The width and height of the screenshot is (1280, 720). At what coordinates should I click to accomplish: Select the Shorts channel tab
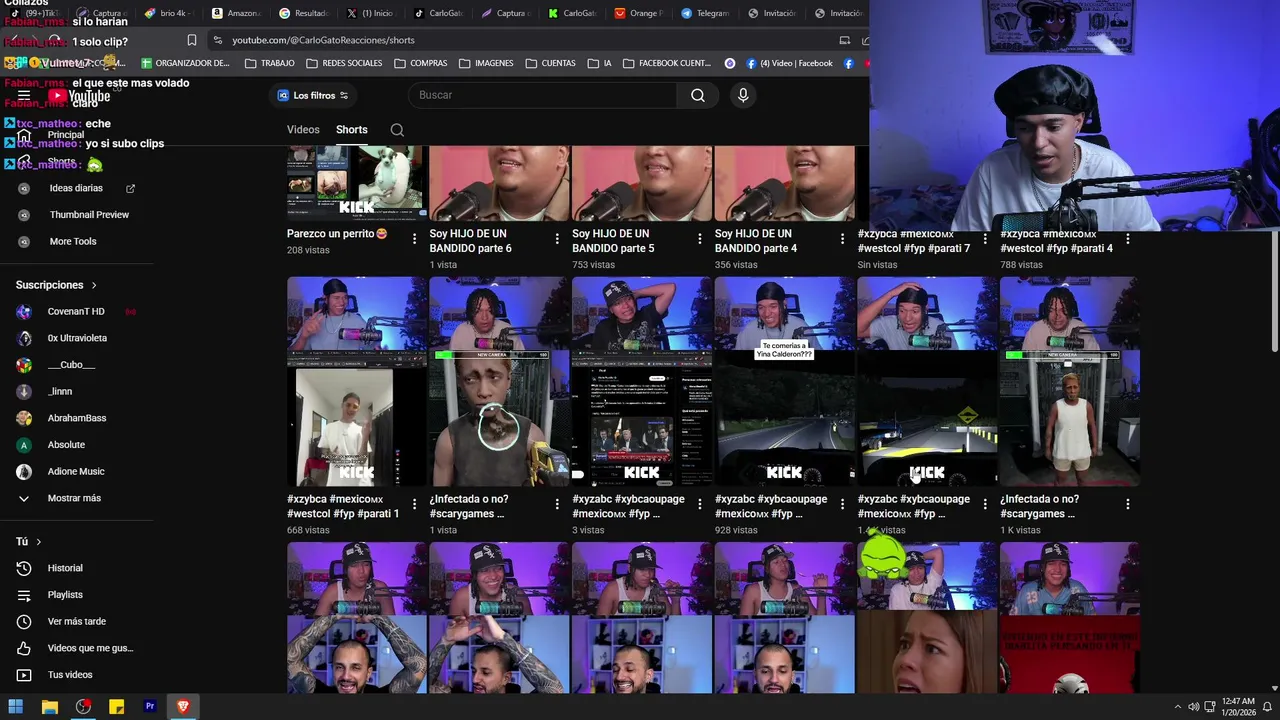point(352,130)
